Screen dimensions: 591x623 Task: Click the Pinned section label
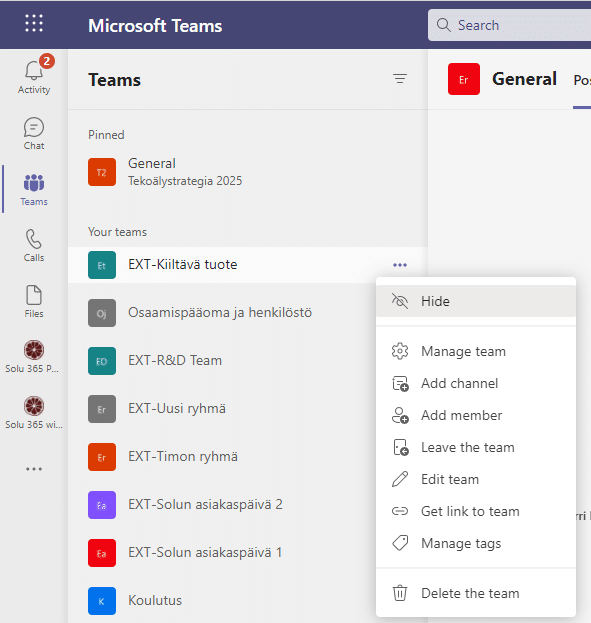(x=106, y=135)
